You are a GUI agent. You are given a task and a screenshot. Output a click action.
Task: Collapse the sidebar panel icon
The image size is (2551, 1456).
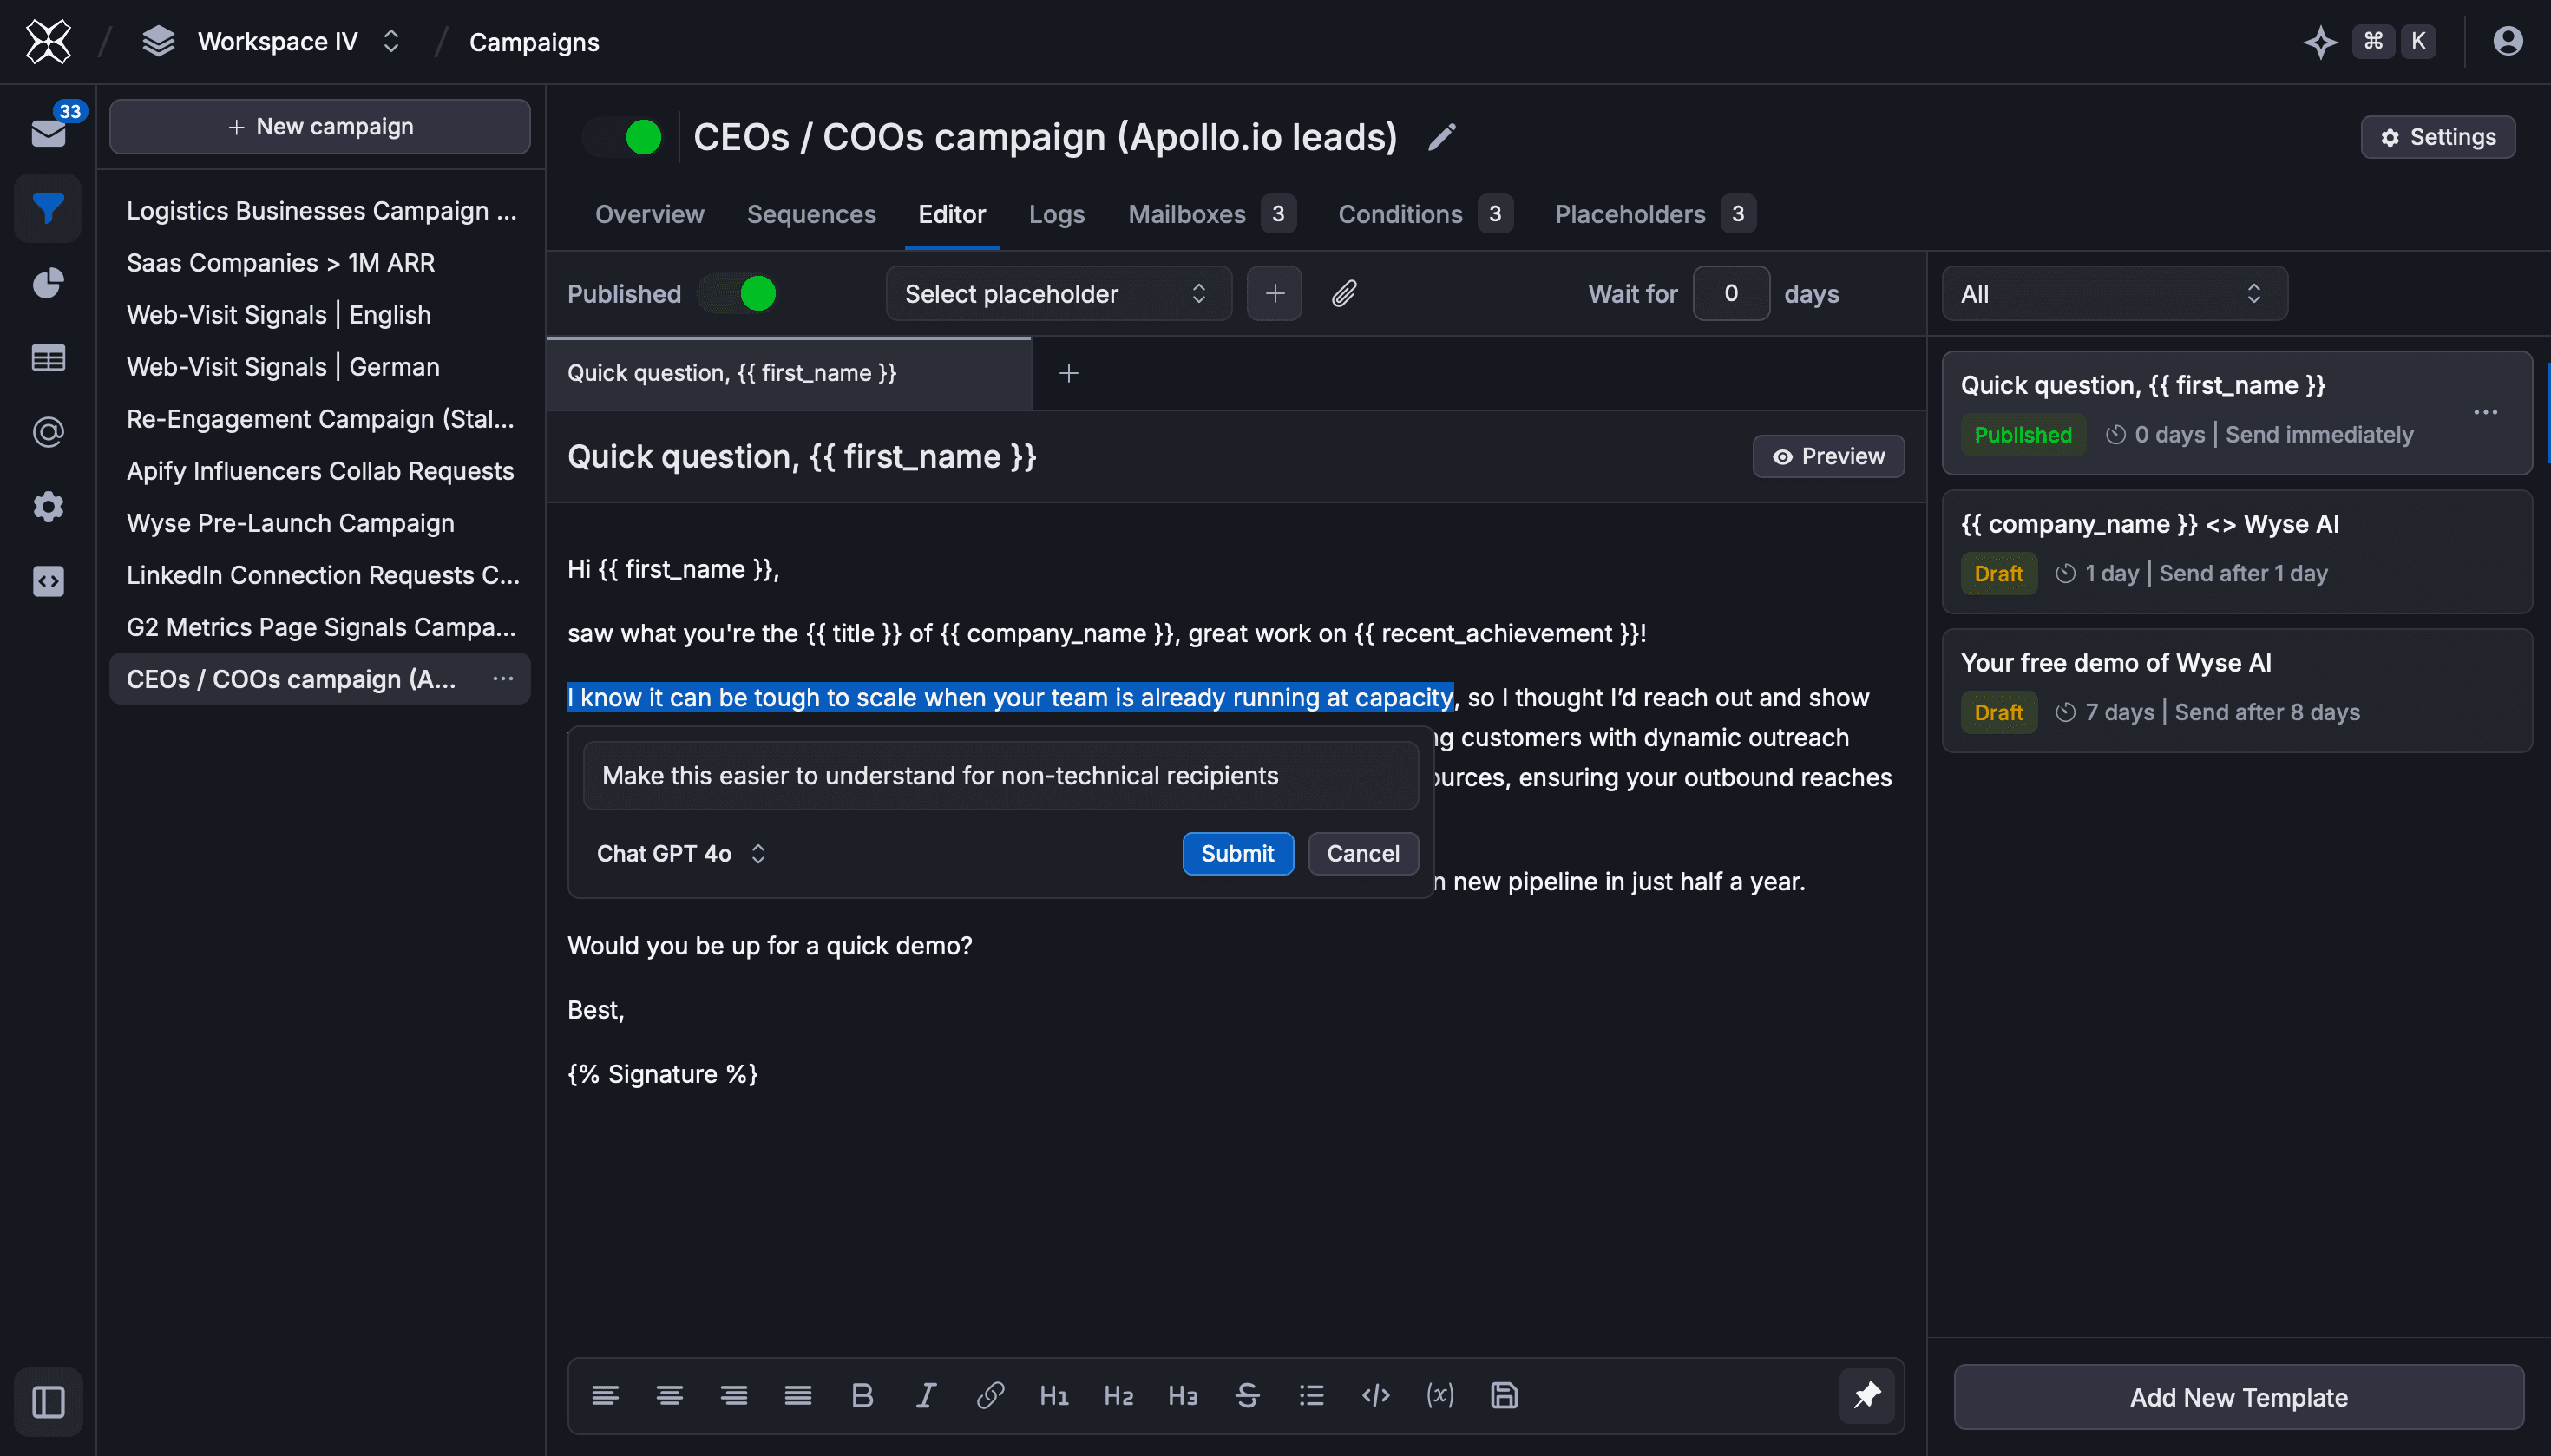click(48, 1401)
